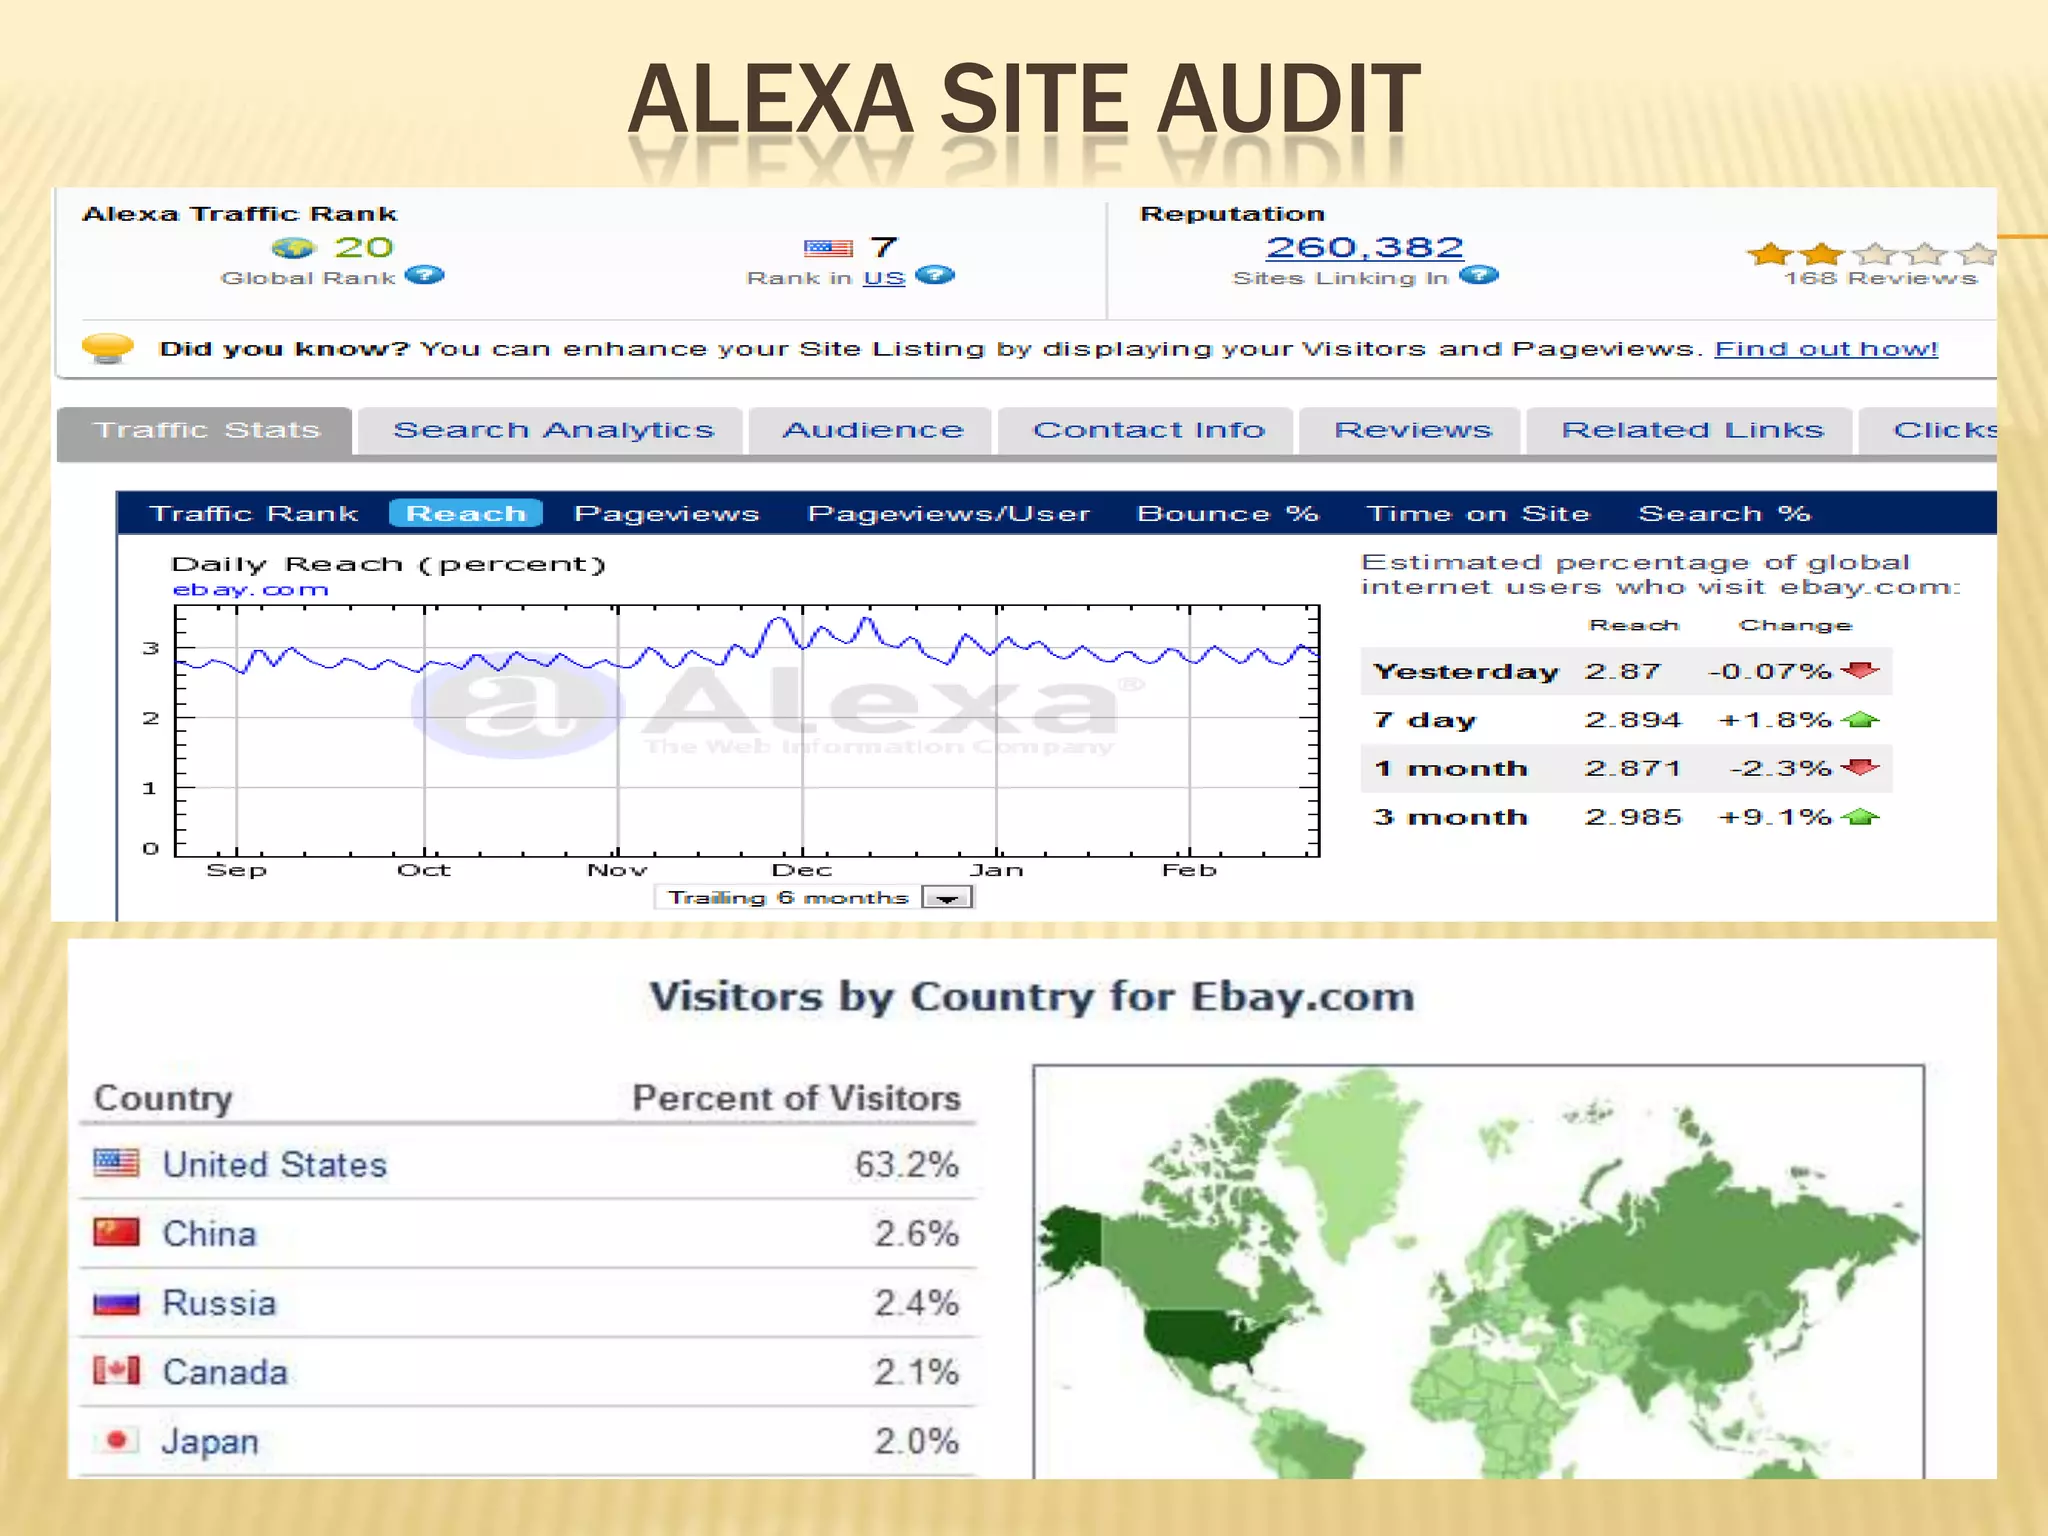Click the lightbulb Did you know icon
2048x1536 pixels.
coord(107,349)
